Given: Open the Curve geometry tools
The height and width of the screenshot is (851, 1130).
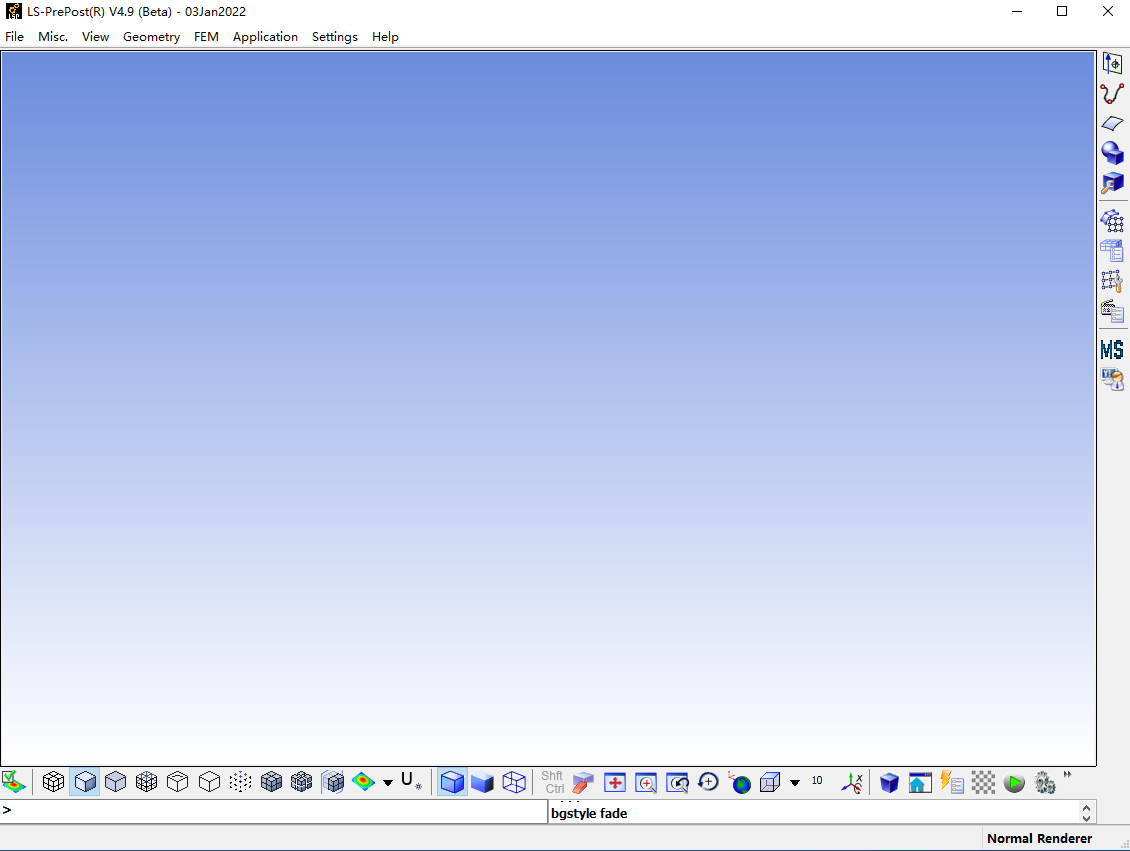Looking at the screenshot, I should pyautogui.click(x=1112, y=93).
